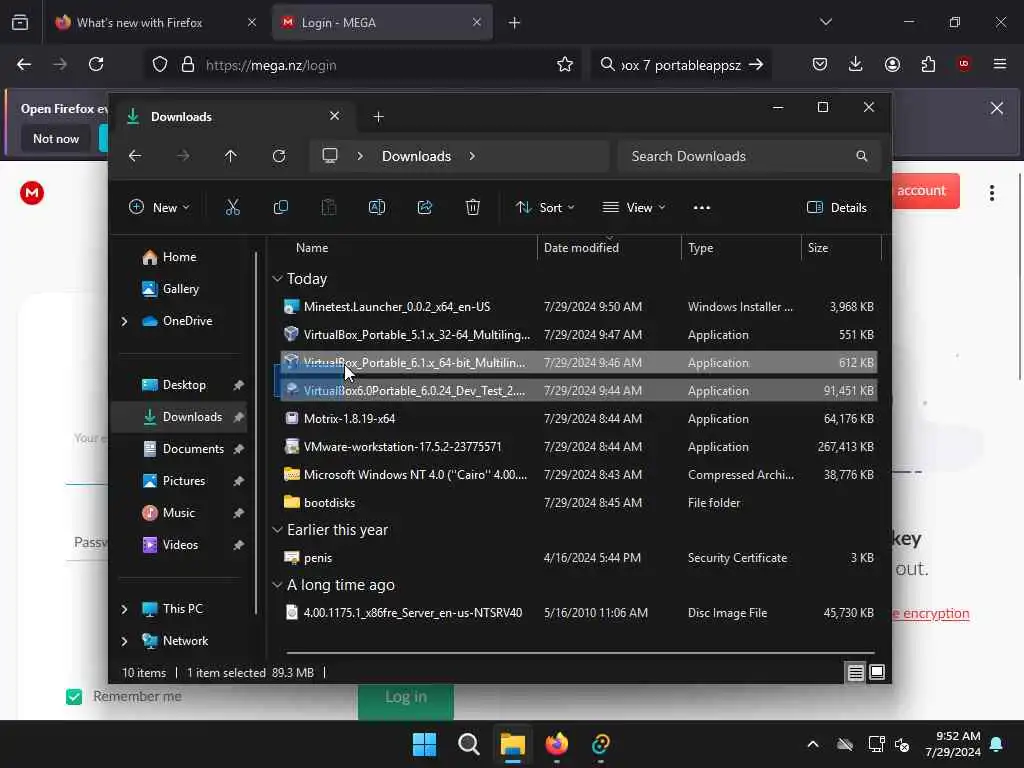Toggle the Remember me checkbox
Viewport: 1024px width, 768px height.
74,697
